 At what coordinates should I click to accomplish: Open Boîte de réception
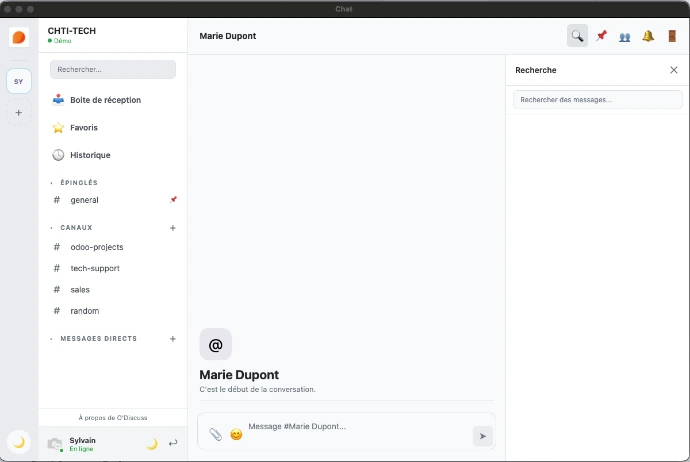tap(105, 100)
